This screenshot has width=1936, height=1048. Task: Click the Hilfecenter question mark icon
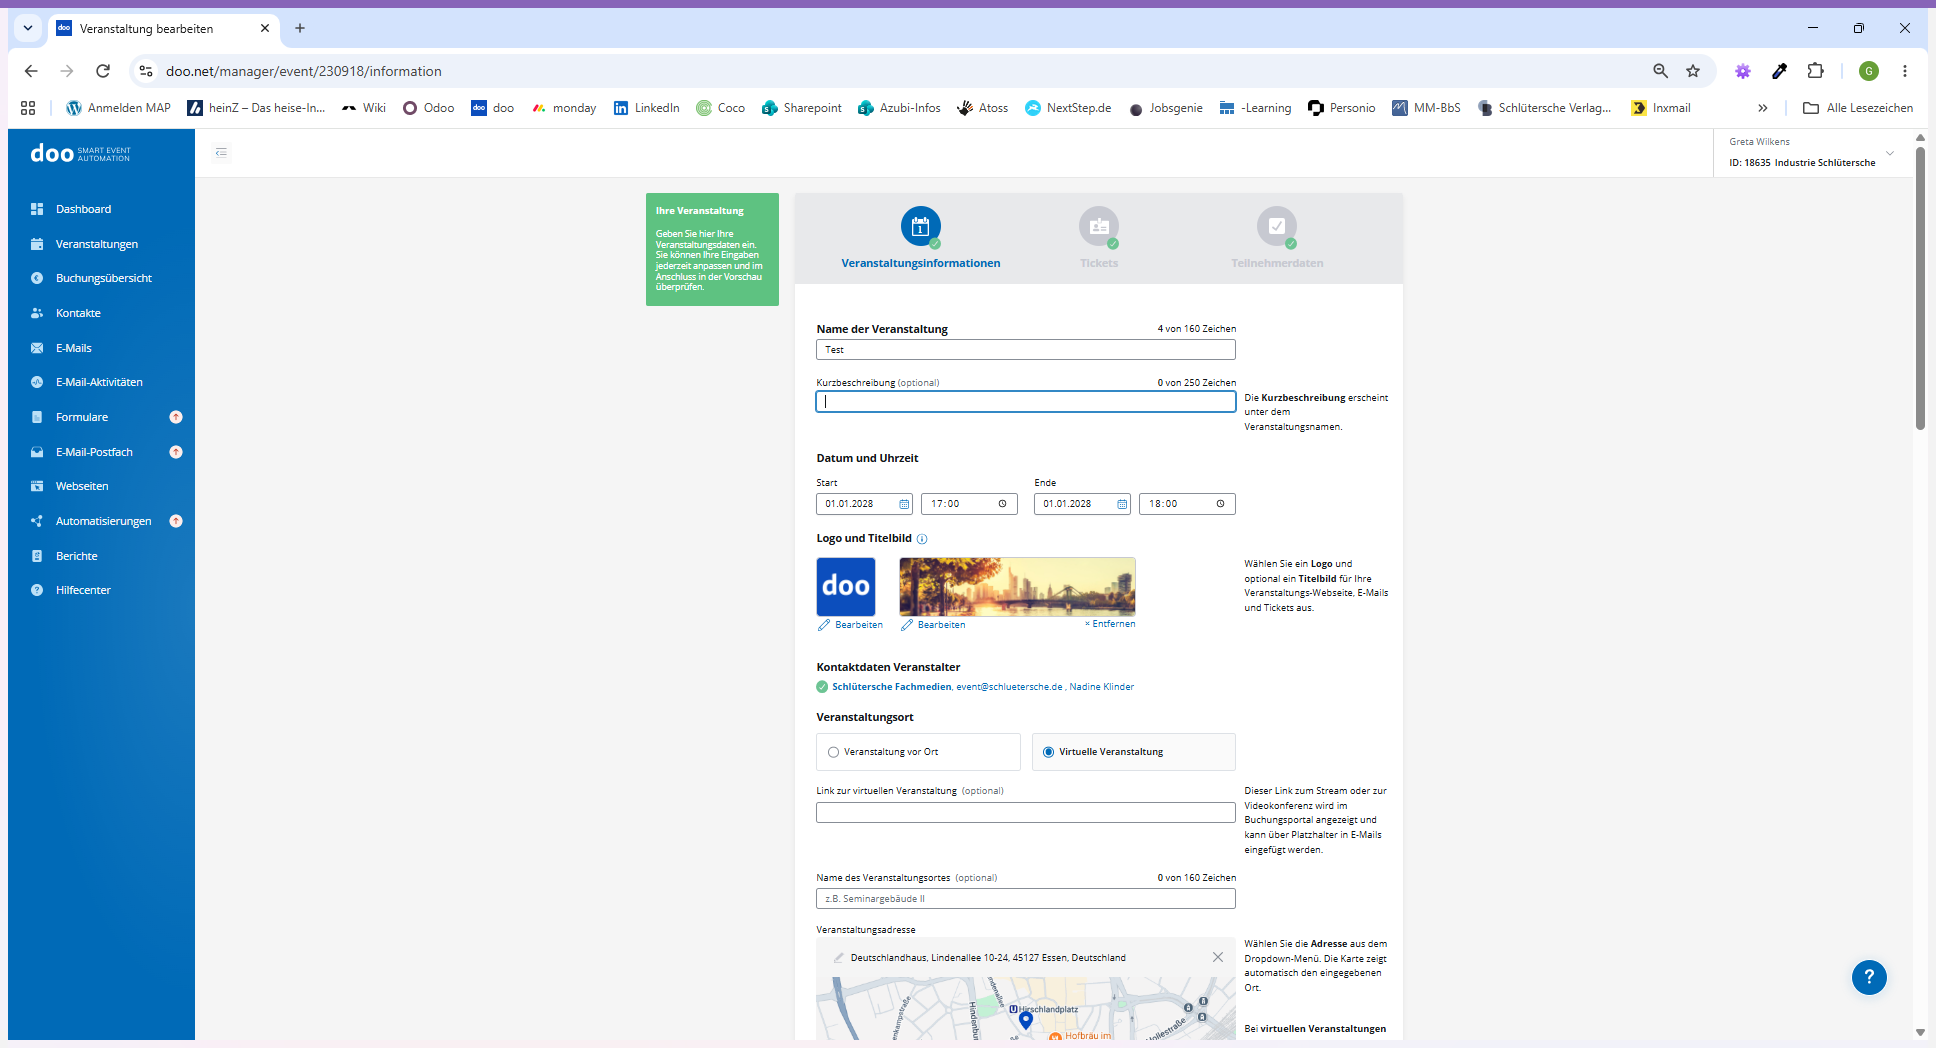coord(37,590)
